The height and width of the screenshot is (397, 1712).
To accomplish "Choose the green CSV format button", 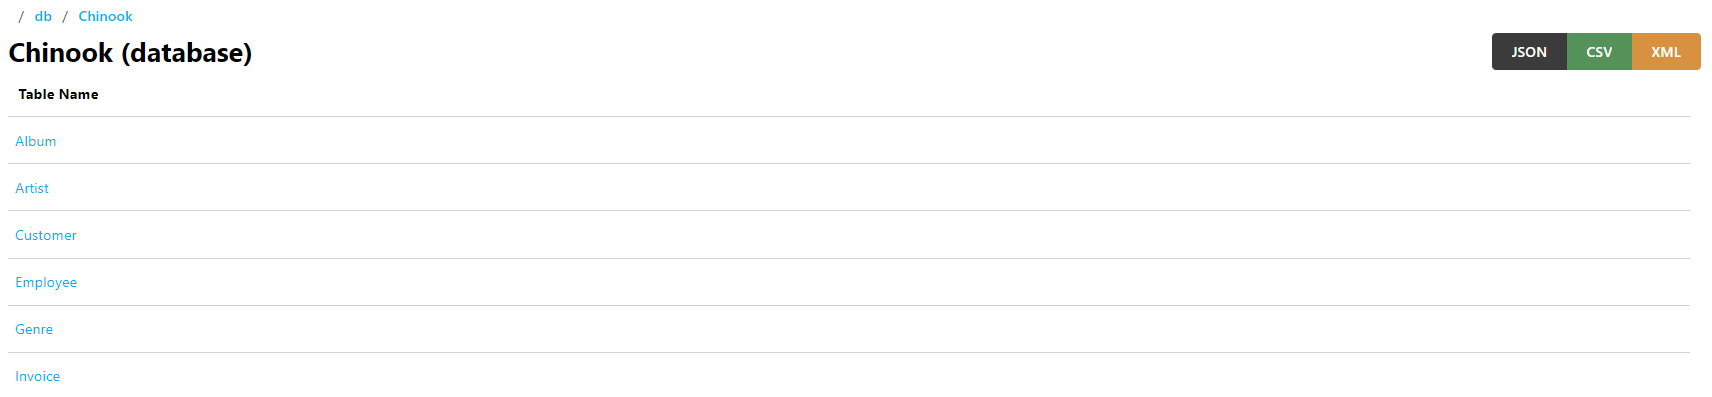I will coord(1599,52).
